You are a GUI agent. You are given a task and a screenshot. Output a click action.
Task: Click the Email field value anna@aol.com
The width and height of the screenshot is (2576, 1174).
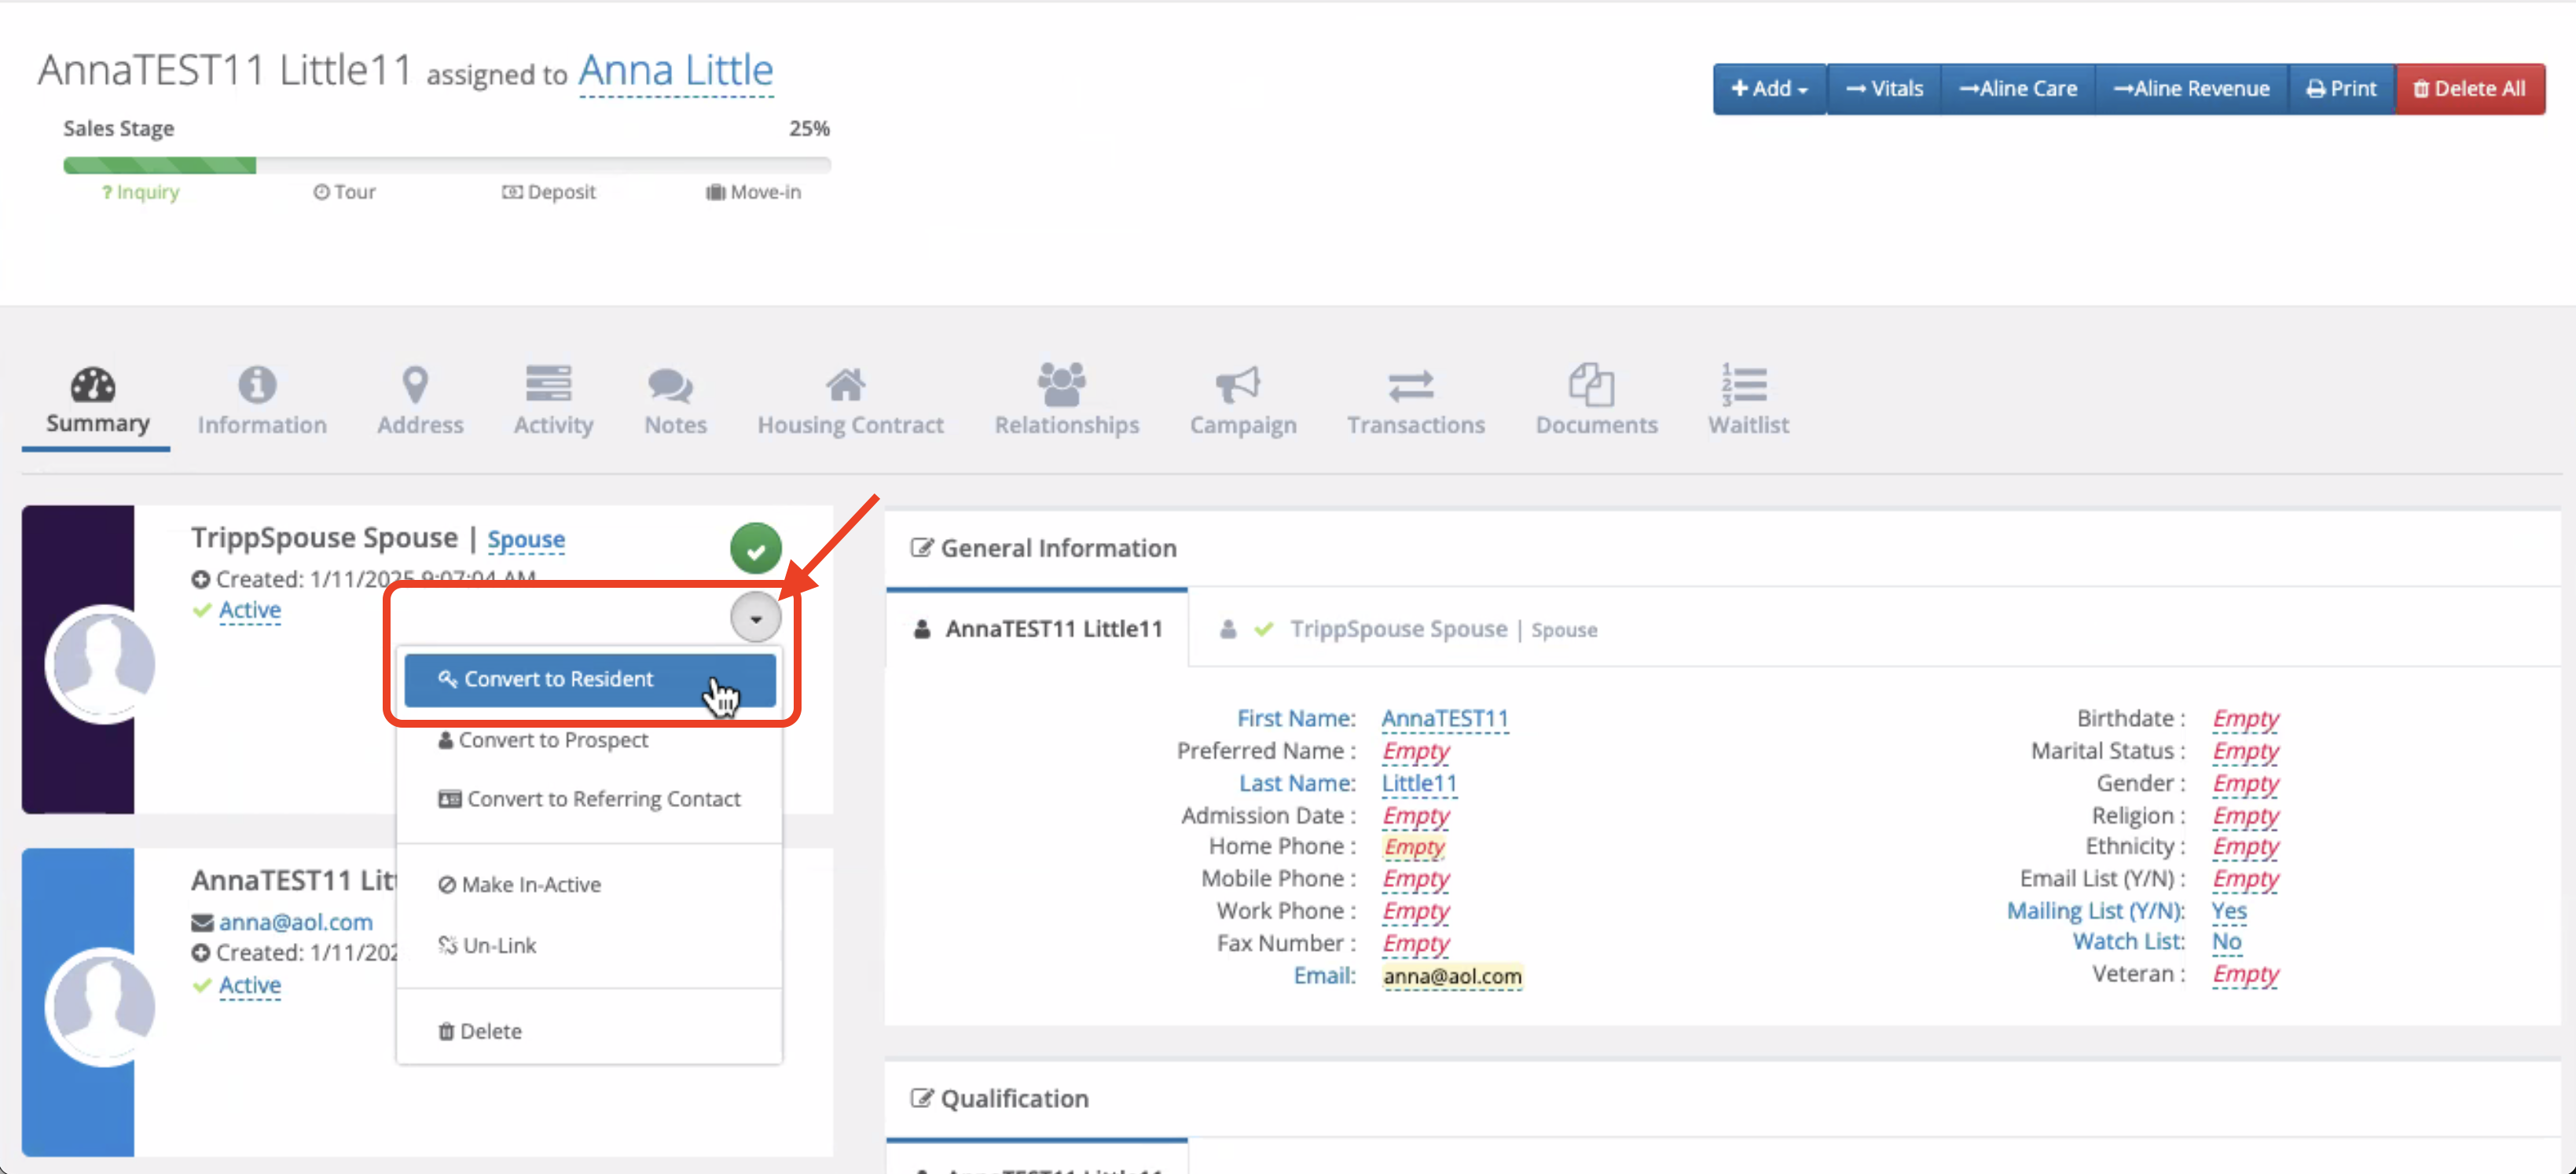click(1451, 976)
